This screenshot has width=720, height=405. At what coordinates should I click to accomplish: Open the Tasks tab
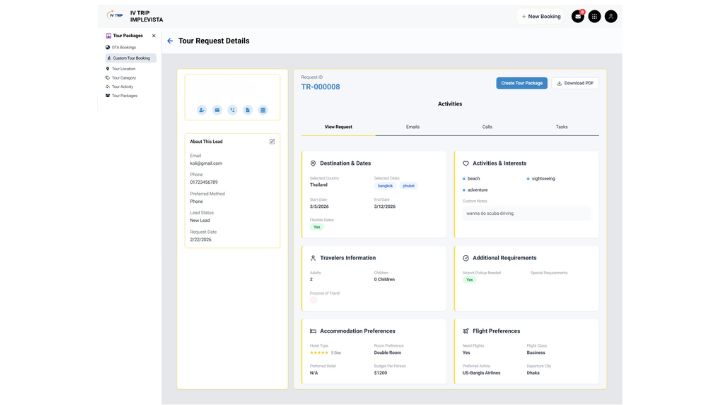pyautogui.click(x=561, y=127)
